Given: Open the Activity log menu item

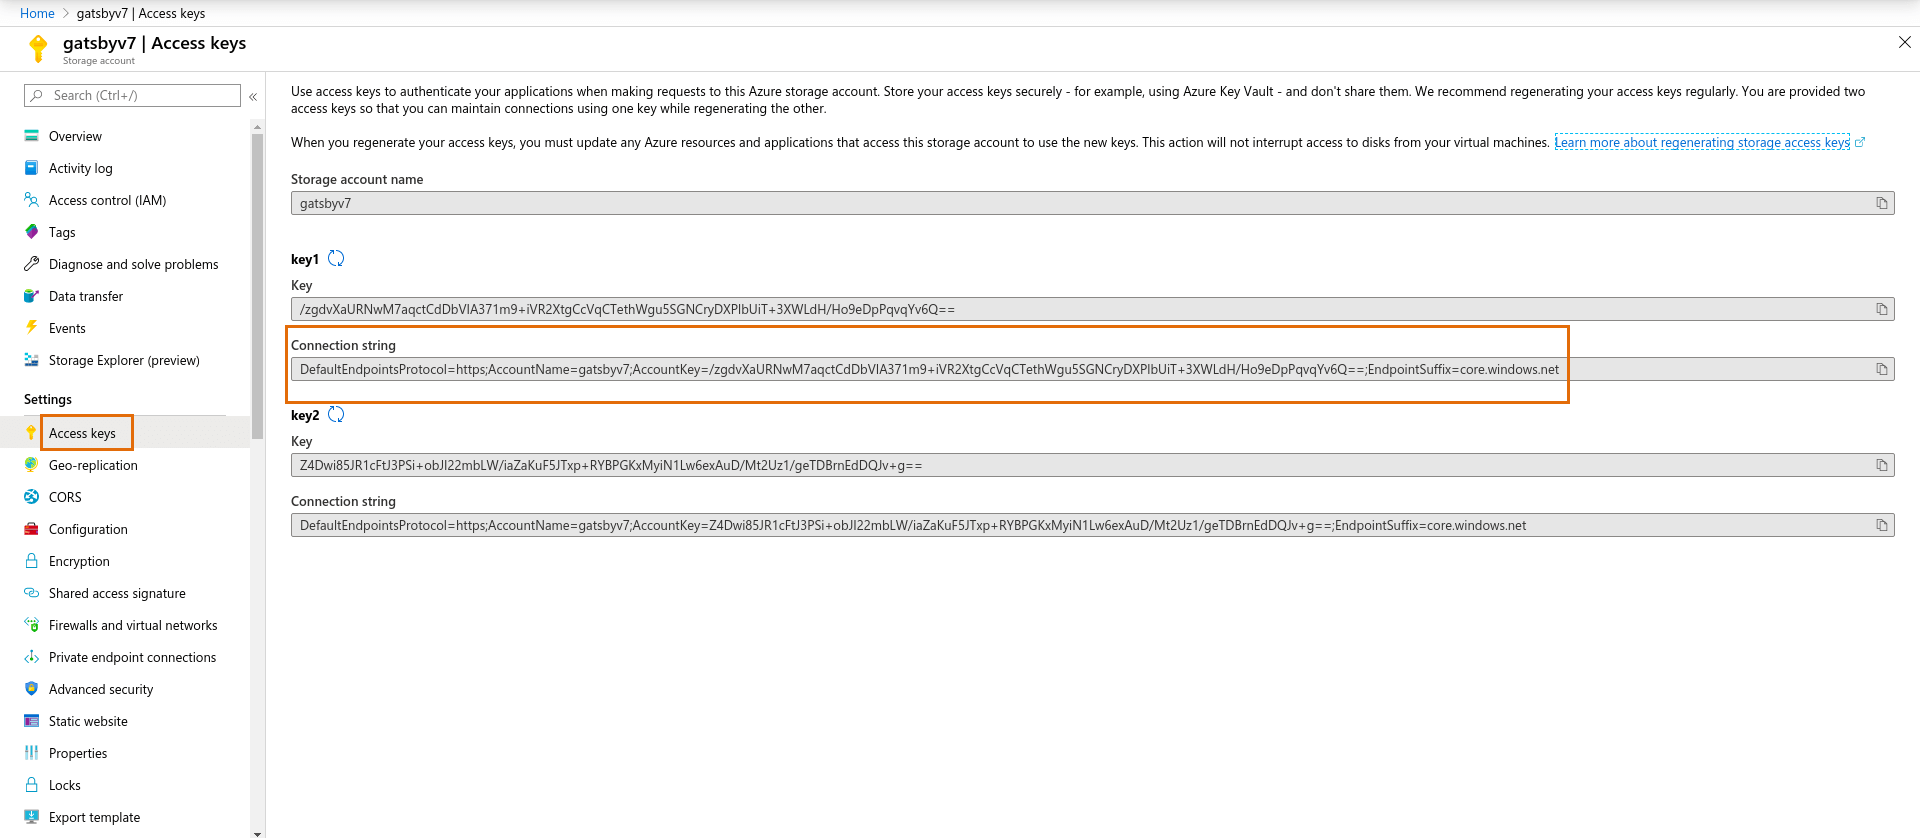Looking at the screenshot, I should click(81, 168).
